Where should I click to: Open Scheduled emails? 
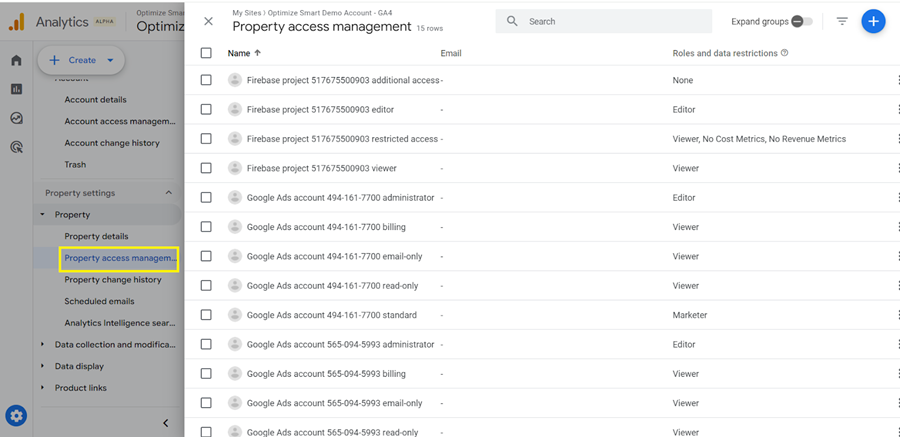point(99,301)
